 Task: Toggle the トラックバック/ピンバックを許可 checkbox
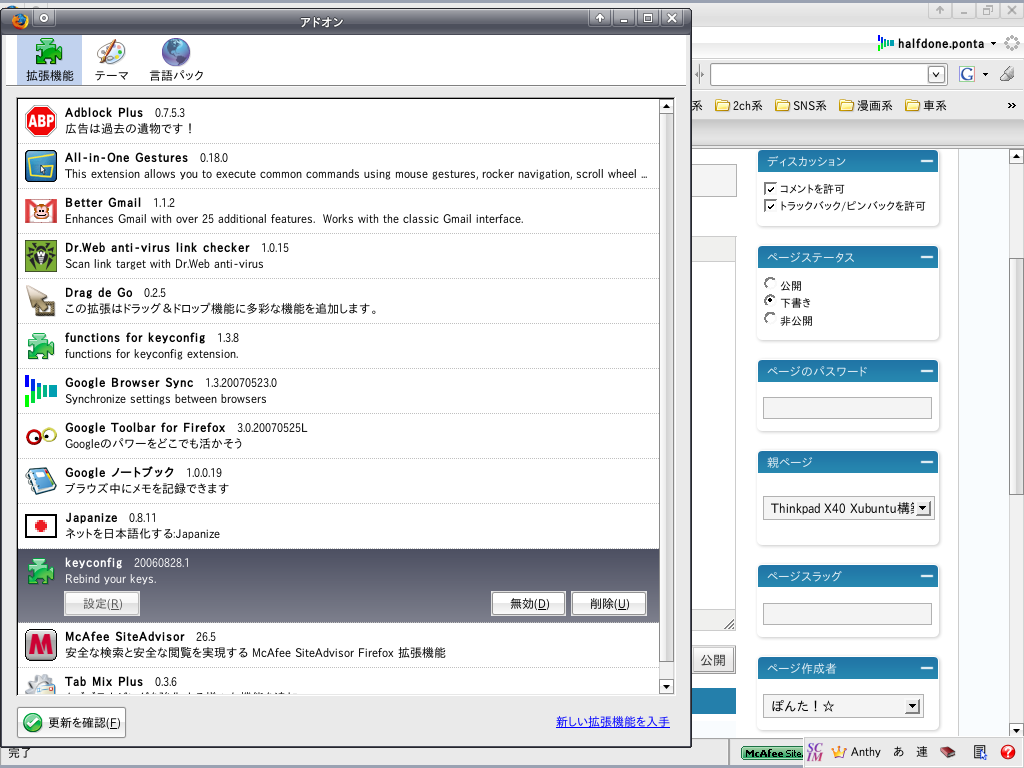coord(771,206)
